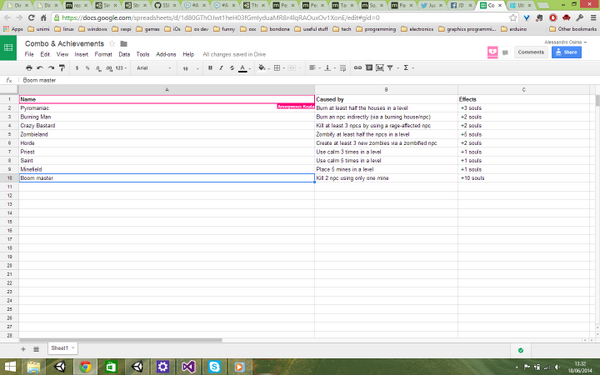
Task: Click 'Place 5 mines in a level' cell
Action: coord(386,169)
